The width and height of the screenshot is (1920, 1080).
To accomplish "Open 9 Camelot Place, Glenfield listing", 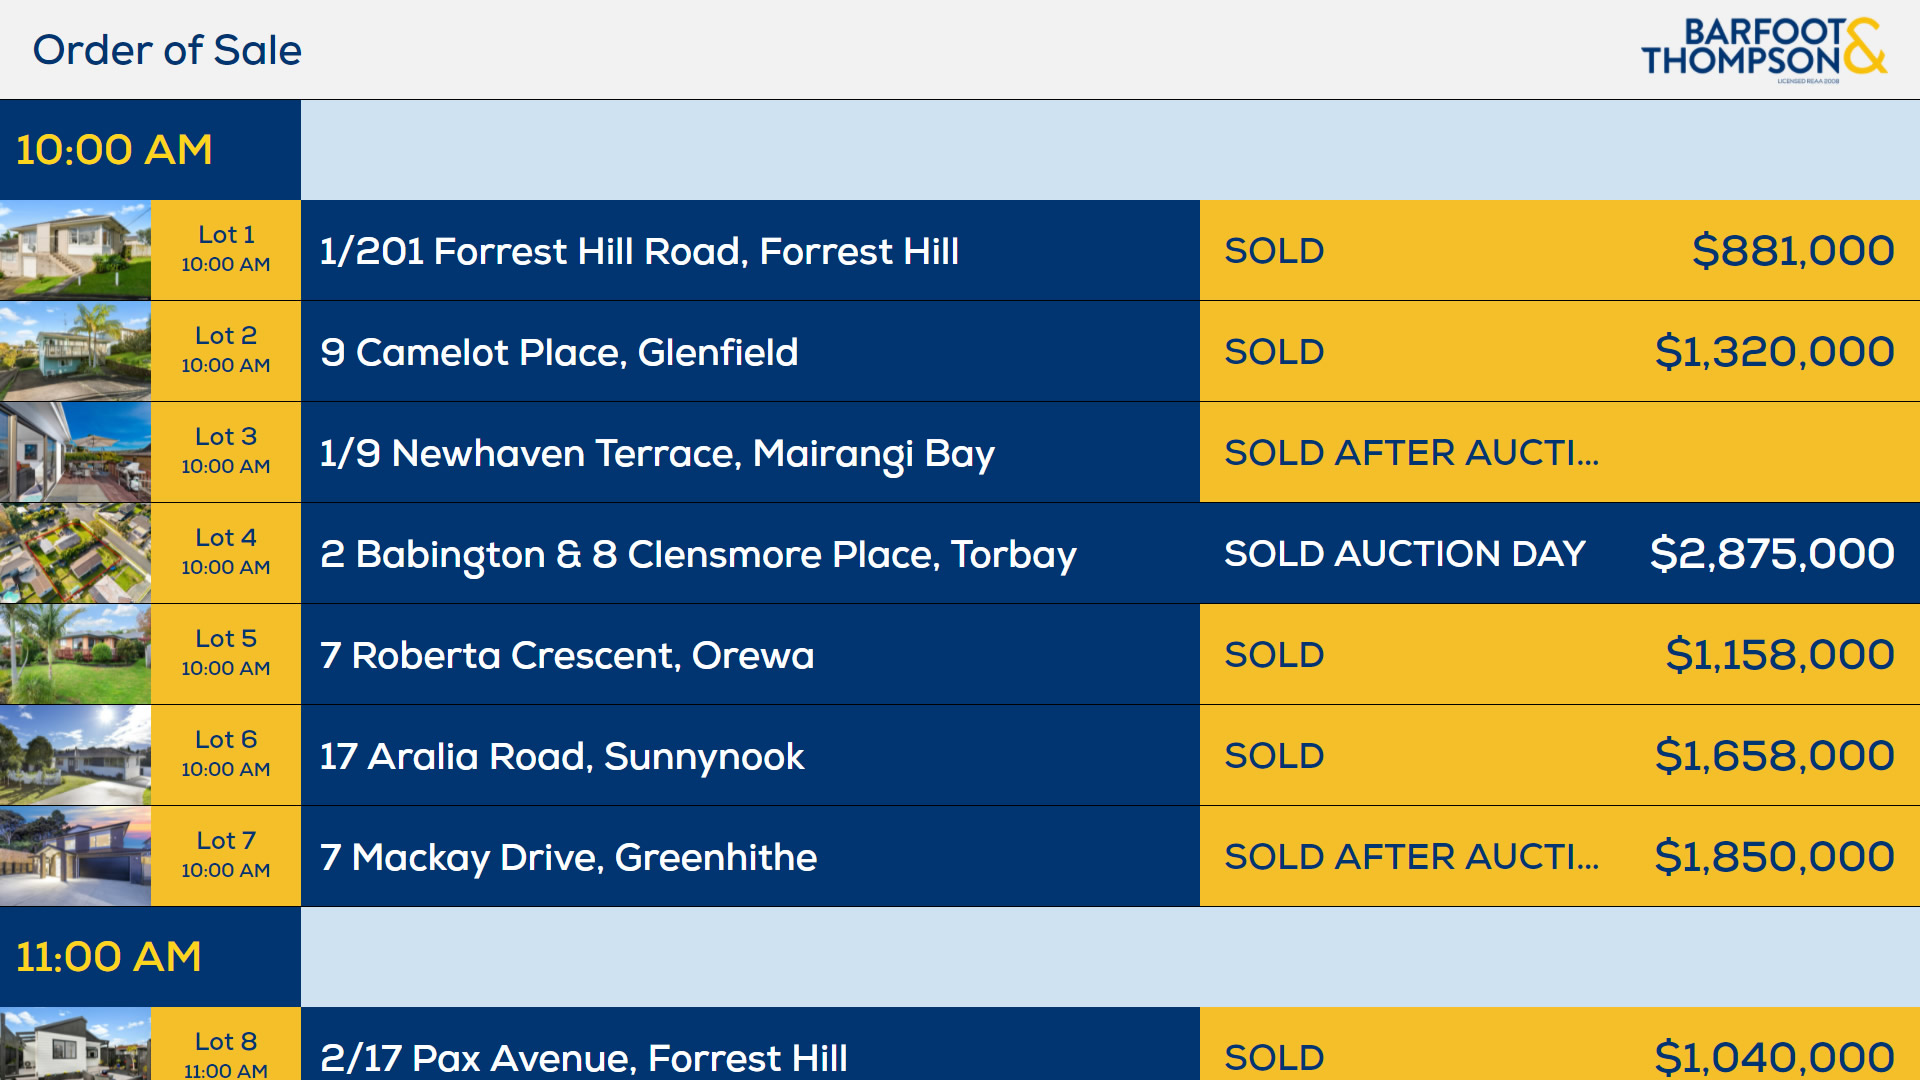I will tap(559, 352).
